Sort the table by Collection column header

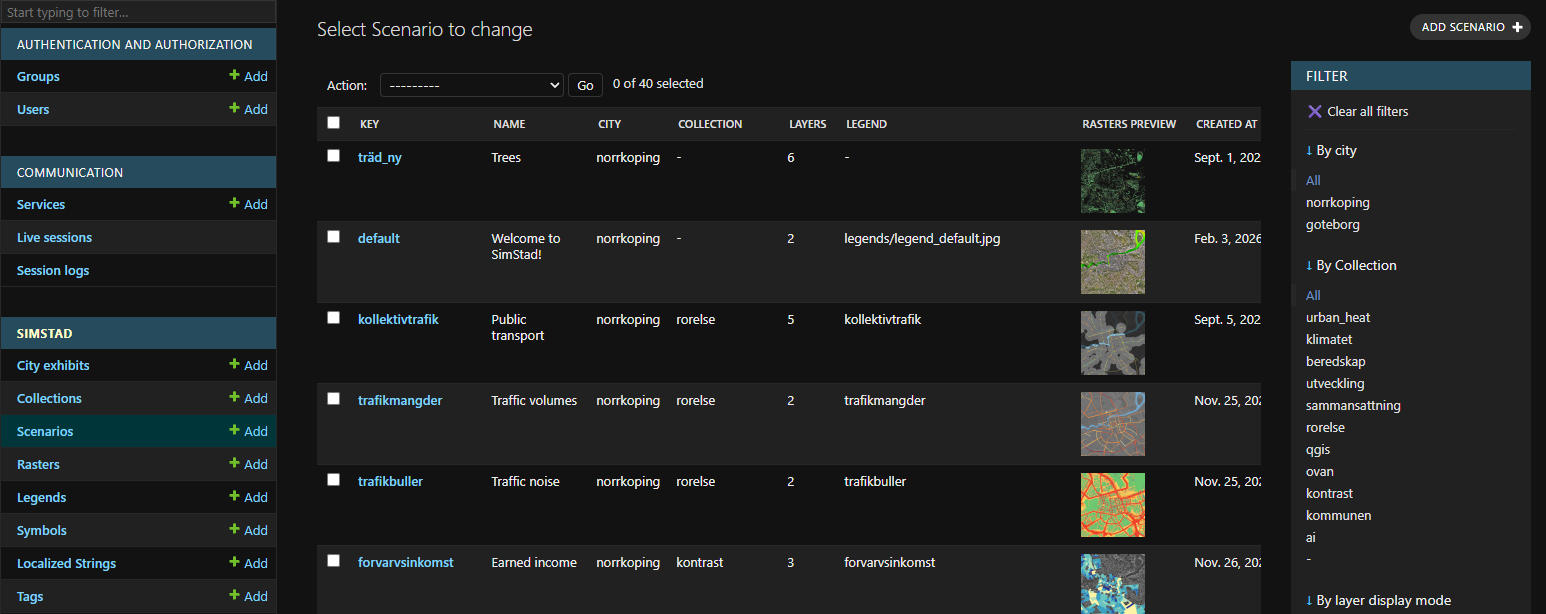point(710,124)
